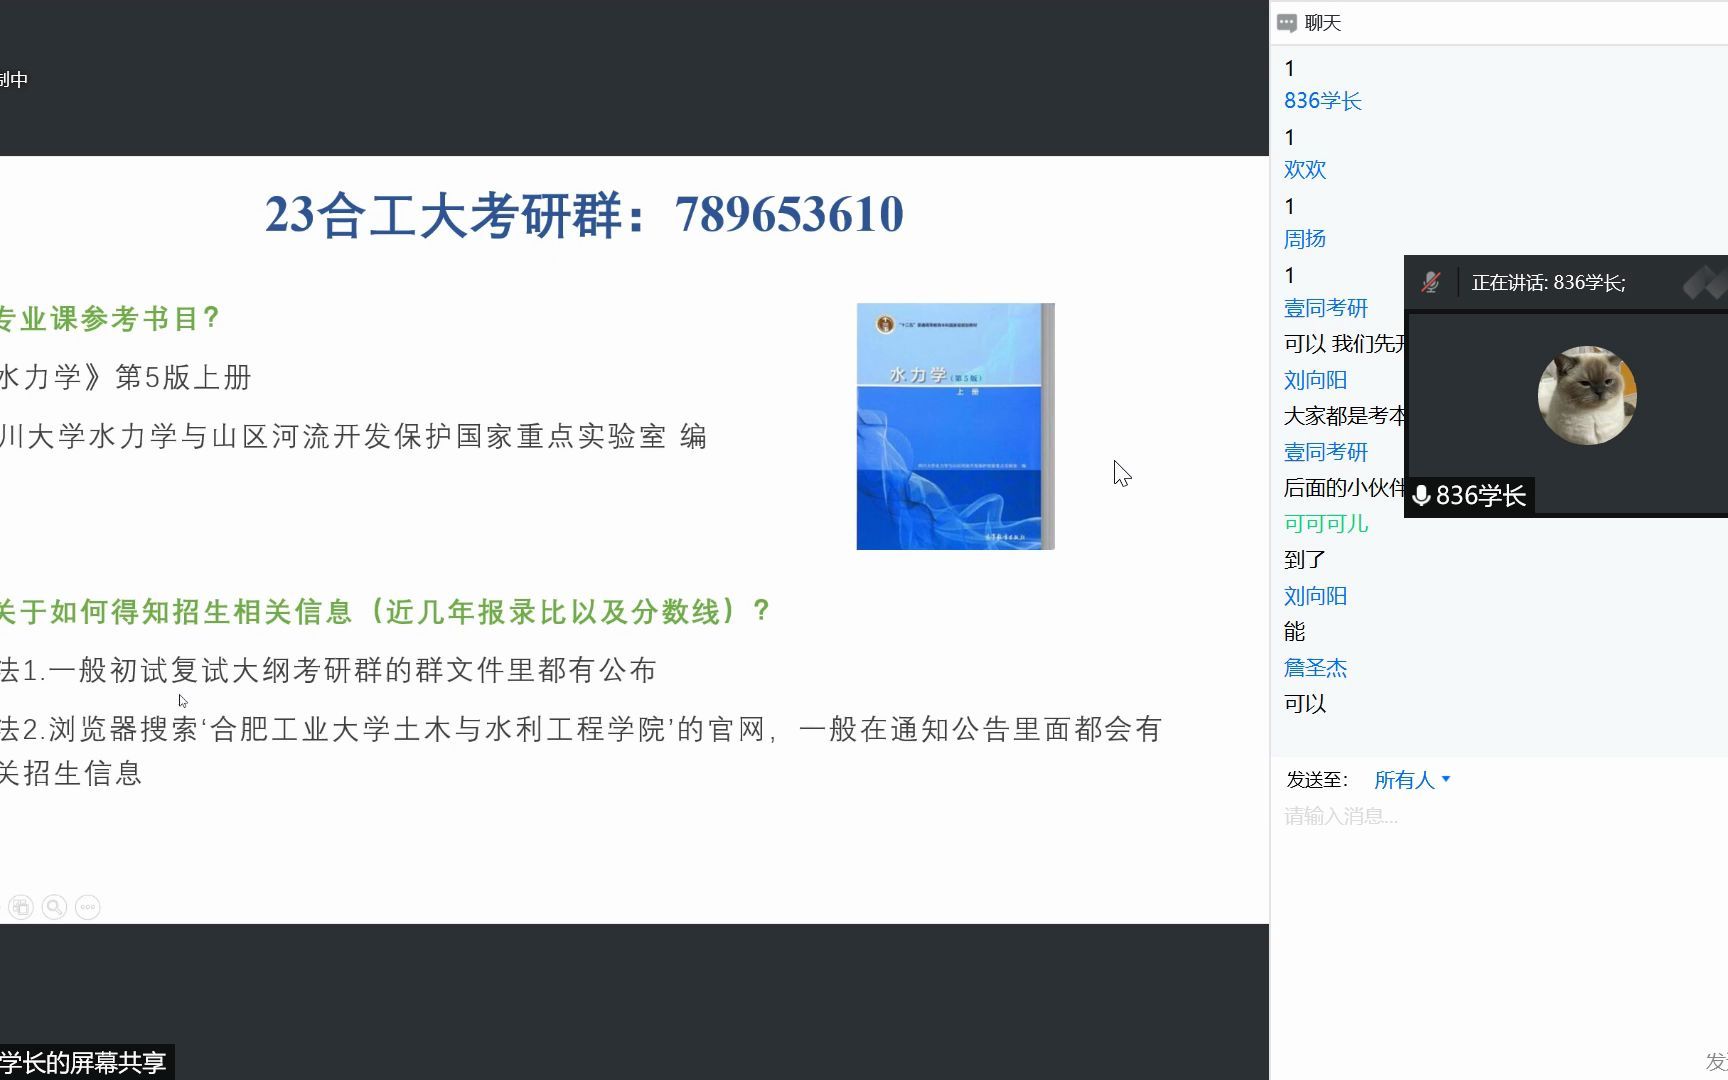Click the slide thumbnails grid icon
The width and height of the screenshot is (1728, 1080).
point(21,907)
